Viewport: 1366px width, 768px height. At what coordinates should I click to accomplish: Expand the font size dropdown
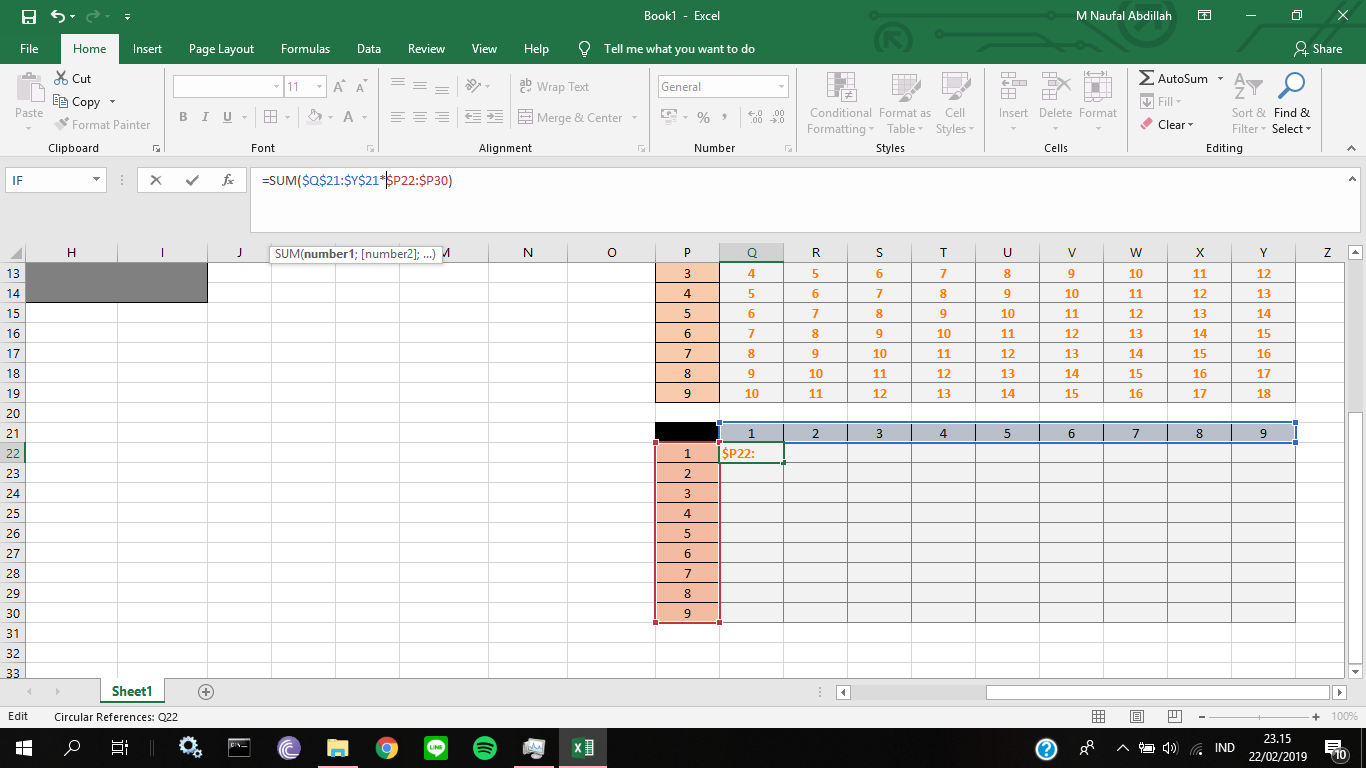click(x=319, y=87)
